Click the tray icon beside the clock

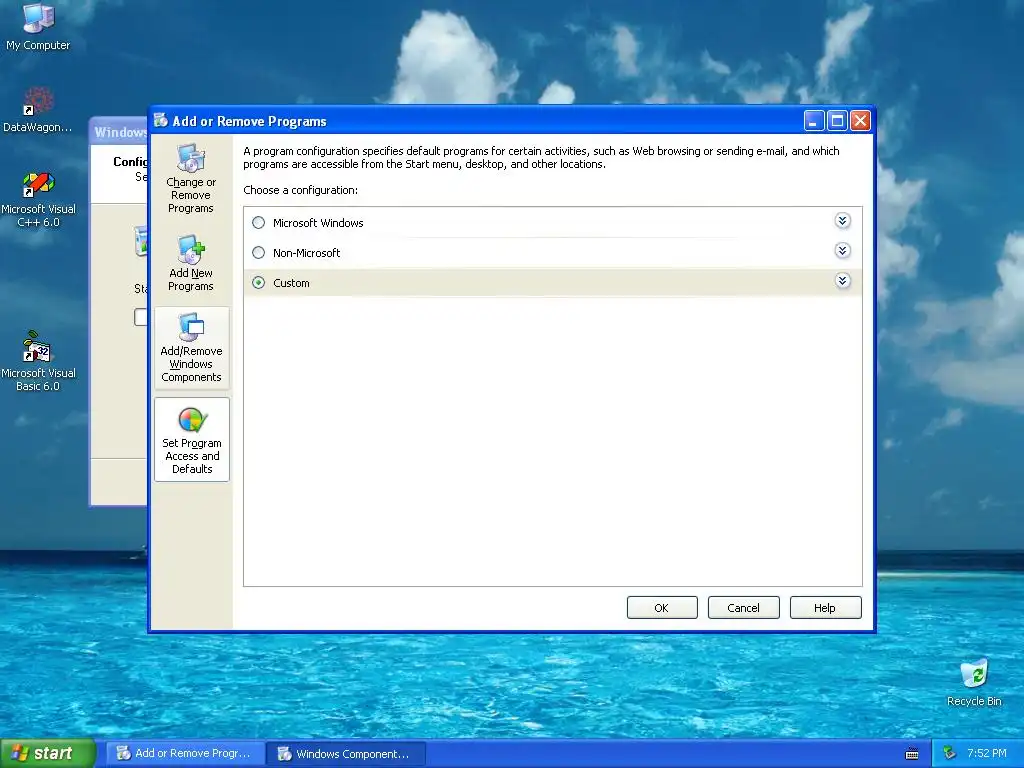948,753
